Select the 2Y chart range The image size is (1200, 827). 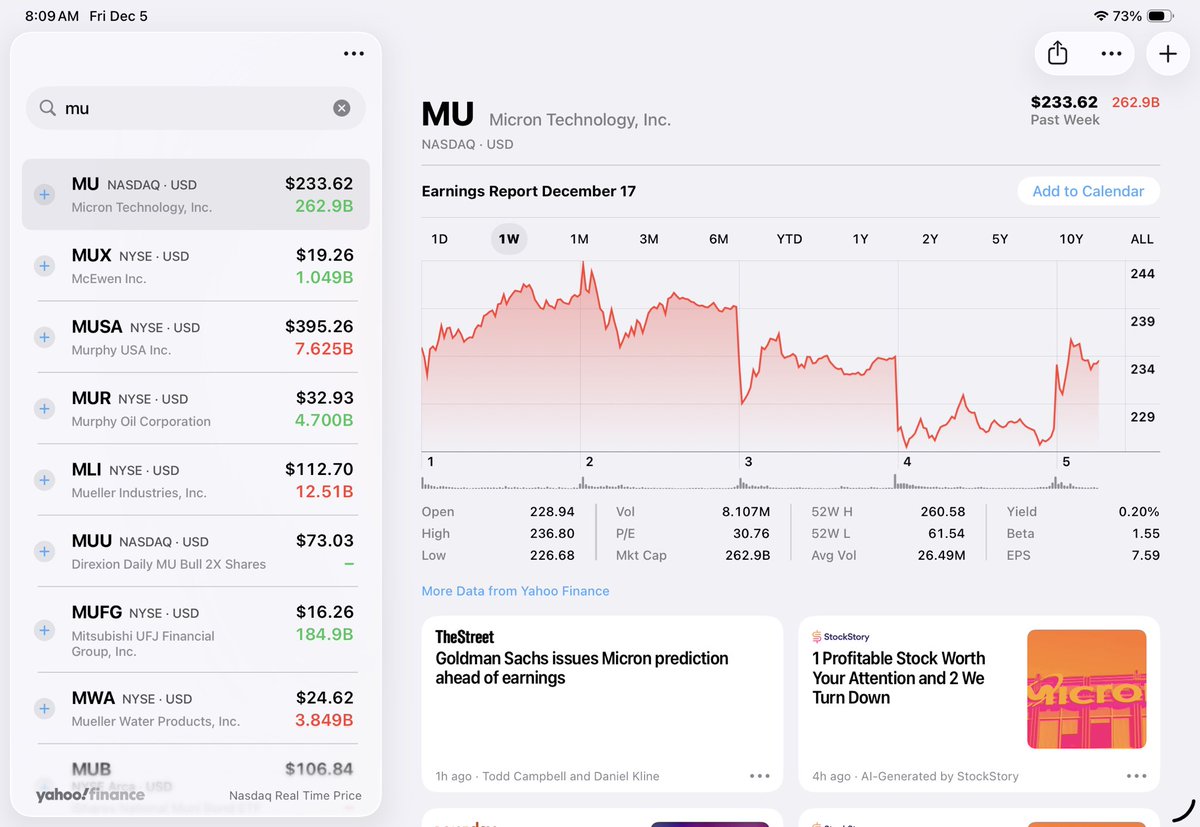(930, 239)
